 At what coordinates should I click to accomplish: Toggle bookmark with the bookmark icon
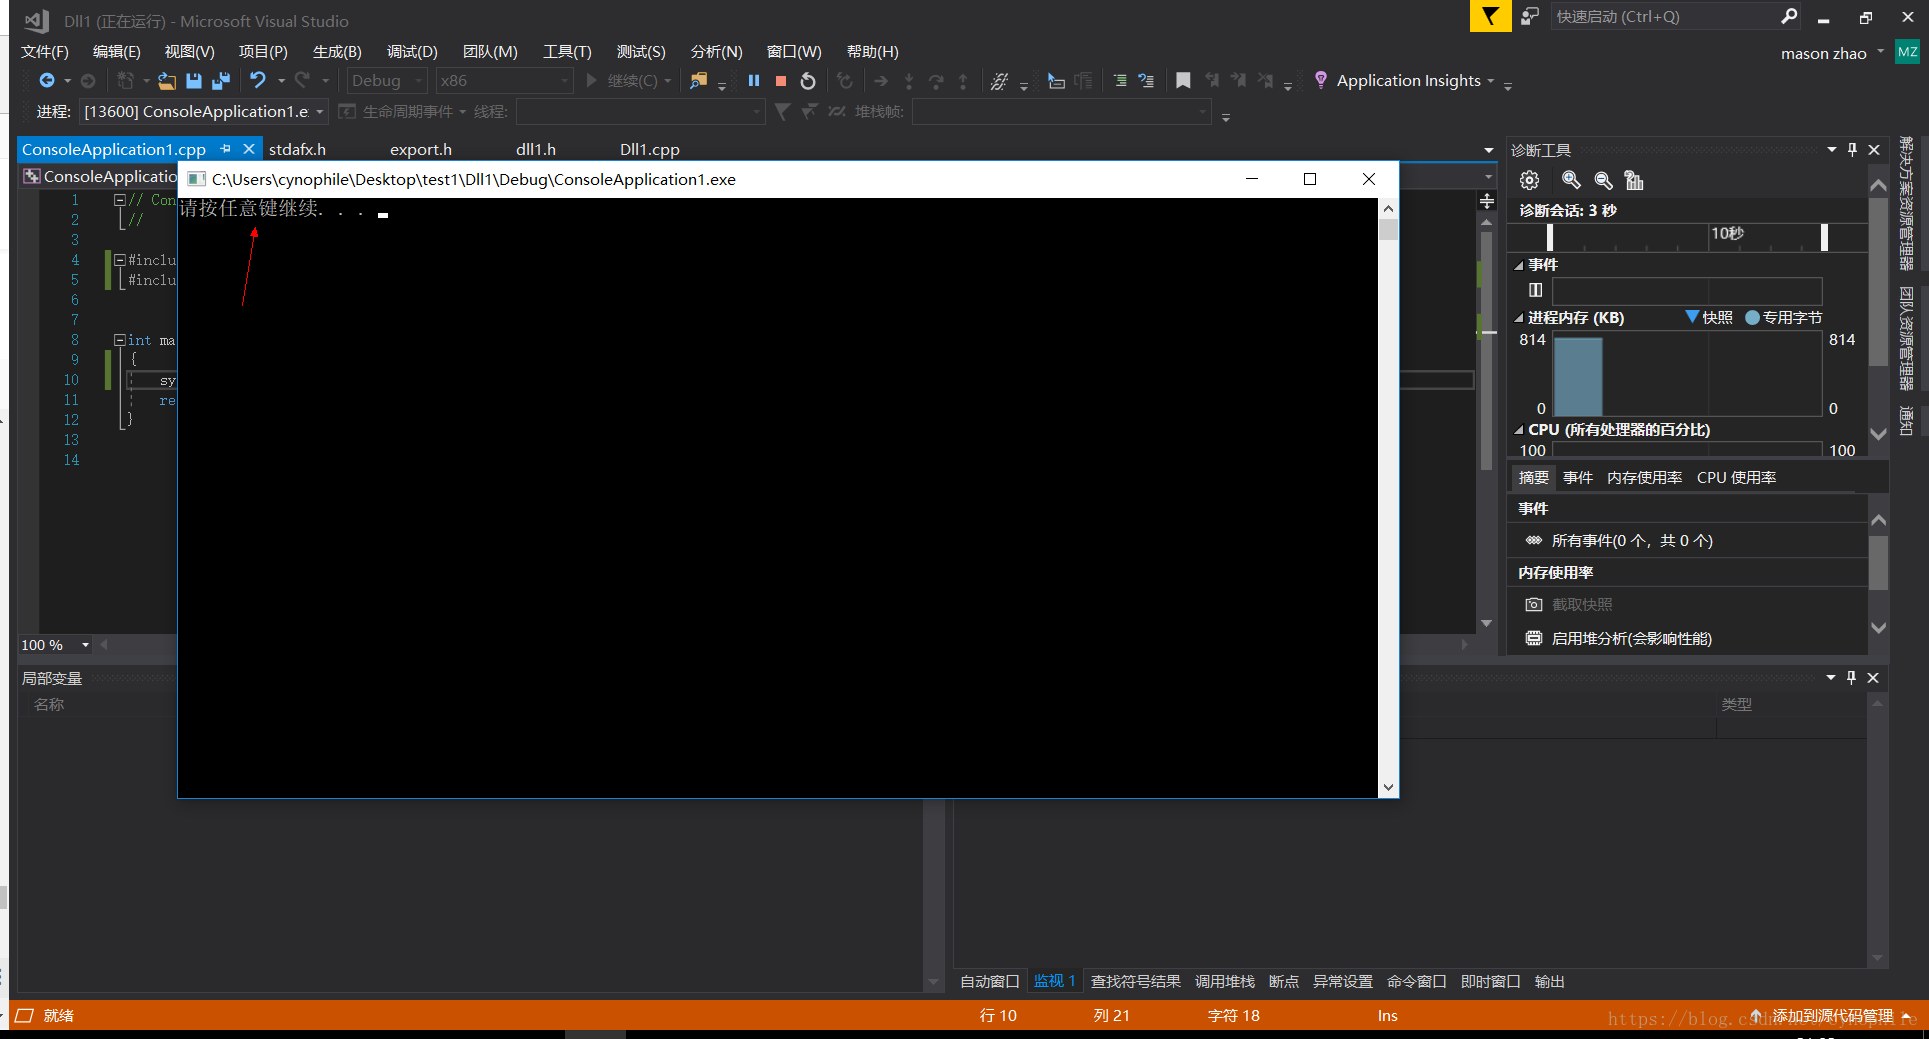(x=1183, y=80)
